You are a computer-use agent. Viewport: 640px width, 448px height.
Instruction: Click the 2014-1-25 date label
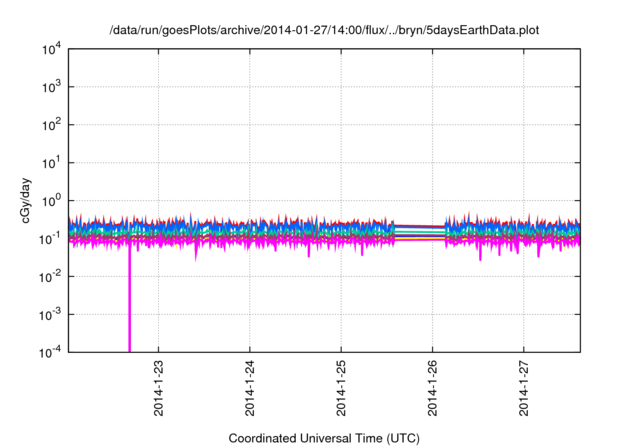pos(341,388)
